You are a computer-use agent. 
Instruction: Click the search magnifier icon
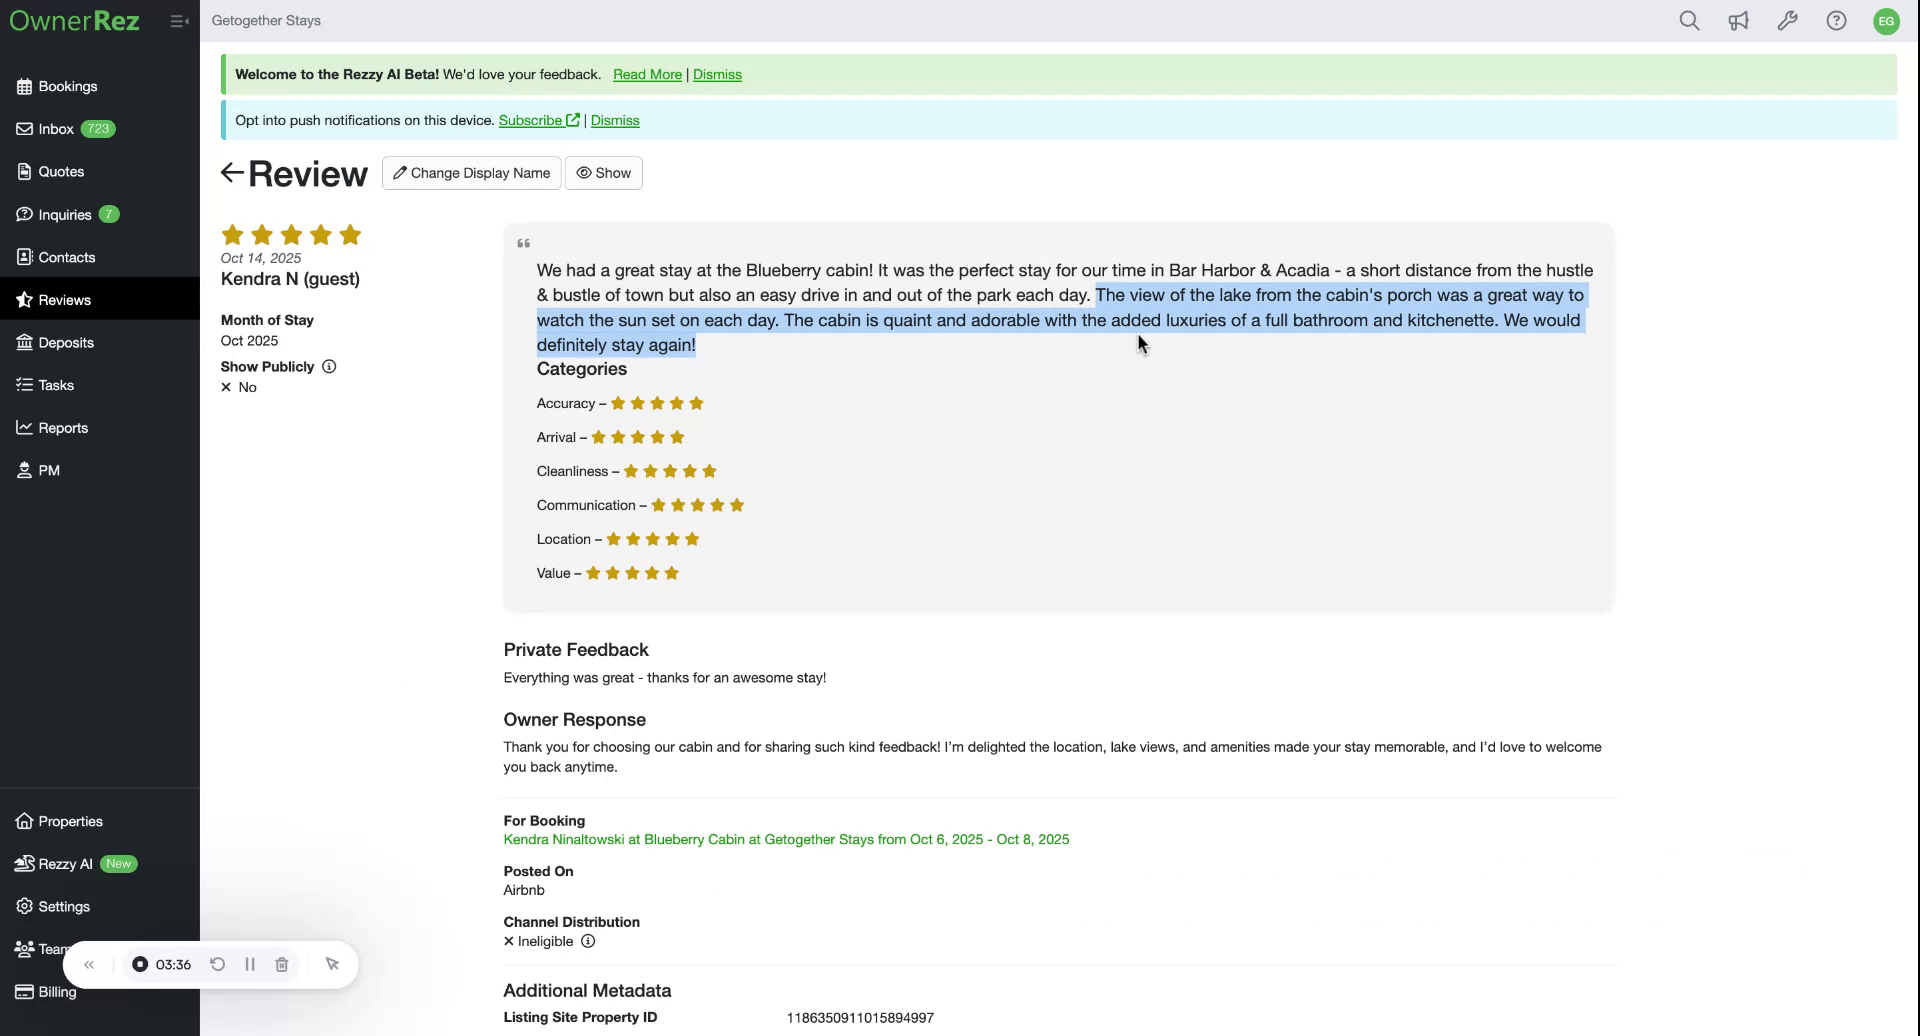[1689, 21]
